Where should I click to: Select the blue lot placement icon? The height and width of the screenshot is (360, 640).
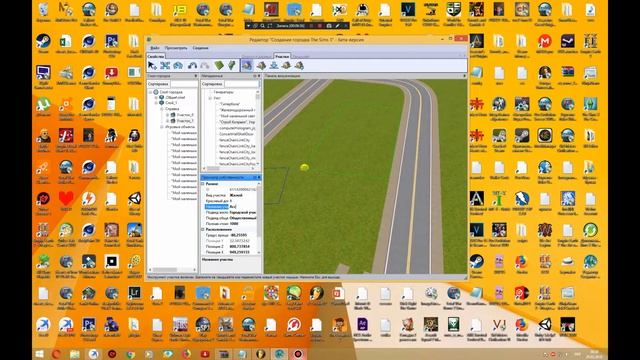[x=274, y=65]
